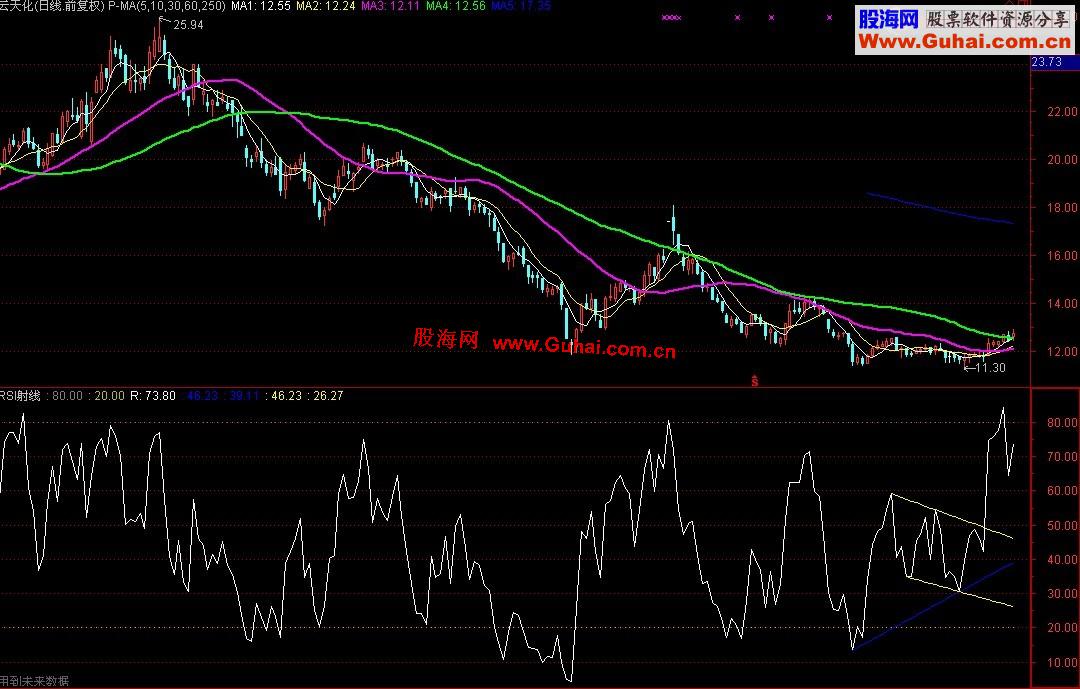Click the 11.30 low price label
This screenshot has width=1080, height=689.
(990, 368)
